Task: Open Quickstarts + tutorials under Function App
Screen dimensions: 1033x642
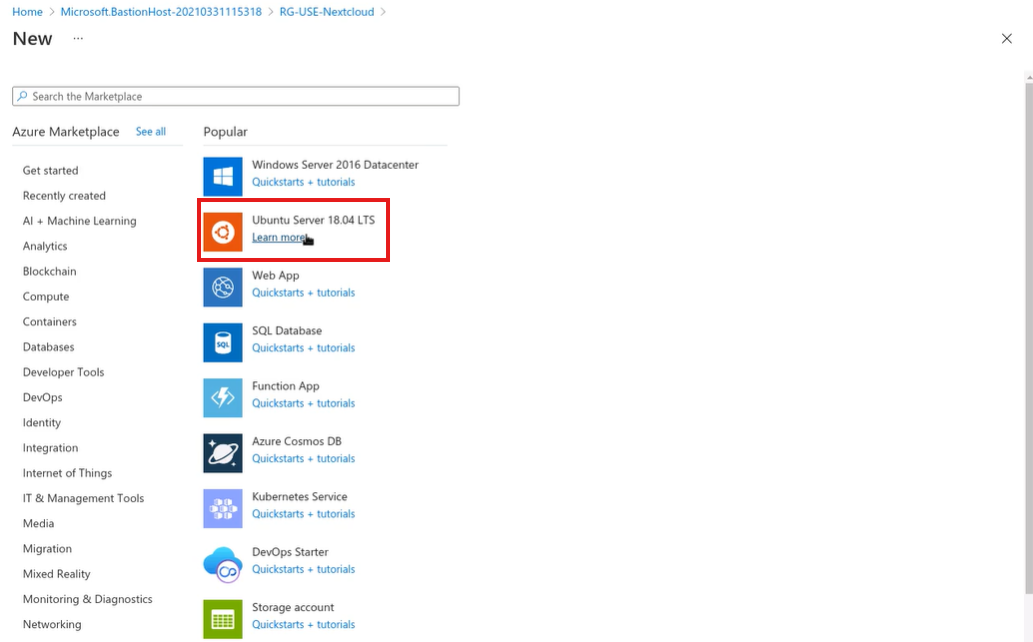Action: pos(303,403)
